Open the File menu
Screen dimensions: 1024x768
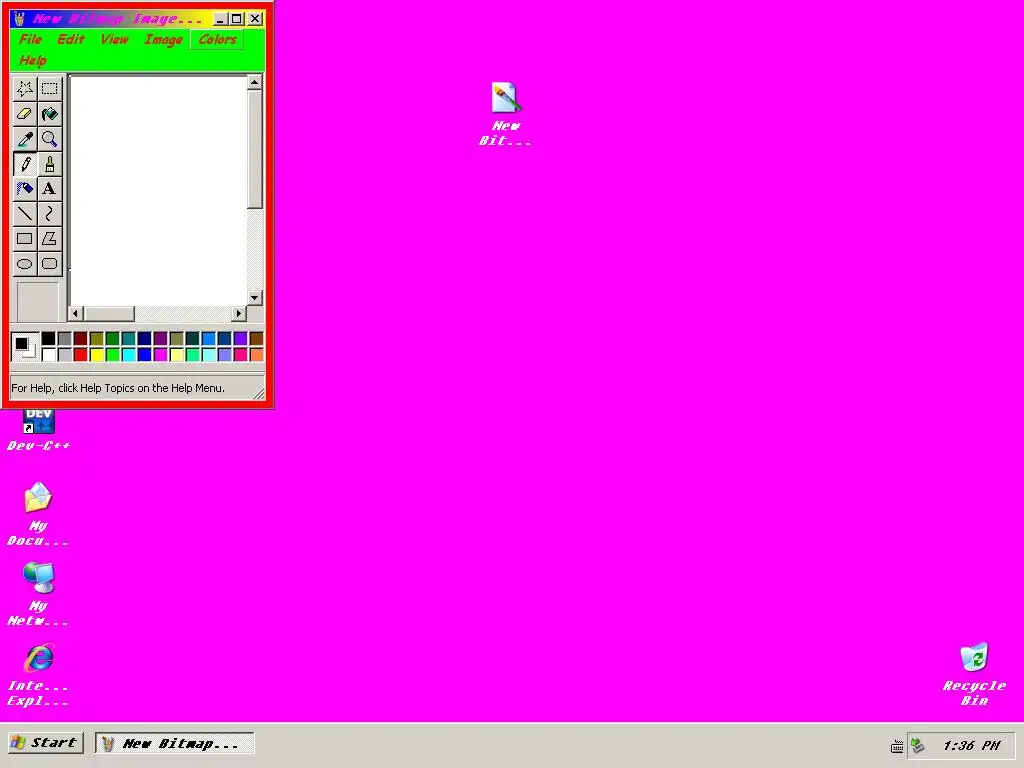coord(30,39)
